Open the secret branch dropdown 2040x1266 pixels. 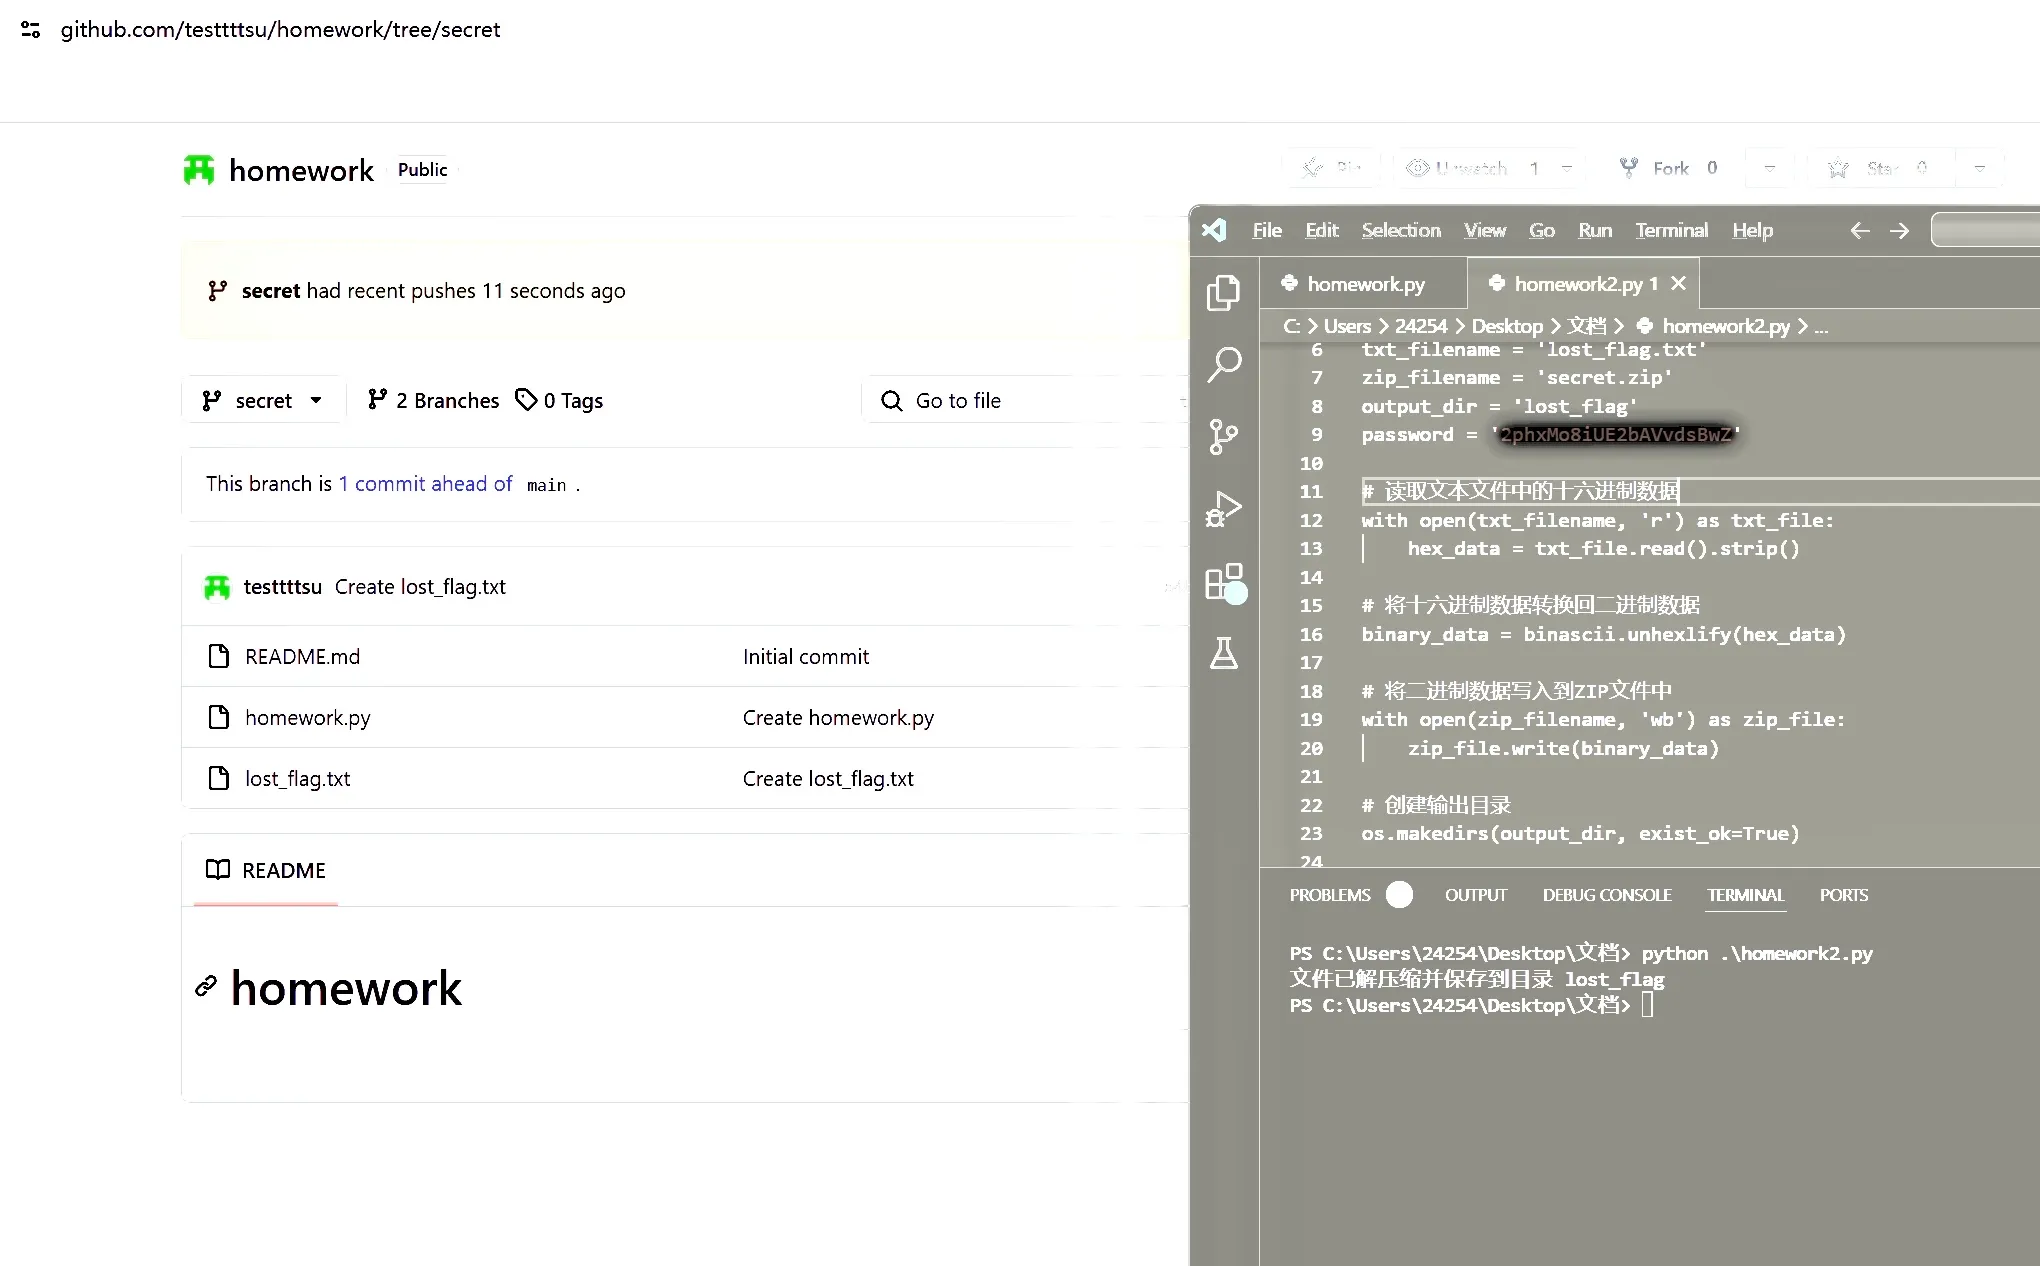point(262,401)
